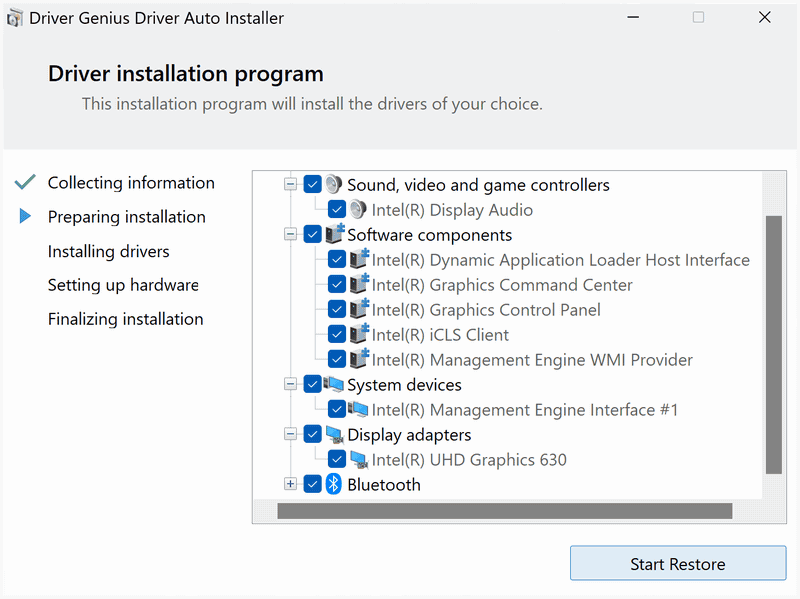The image size is (800, 599).
Task: Select the Intel(R) Display Audio entry
Action: (x=452, y=210)
